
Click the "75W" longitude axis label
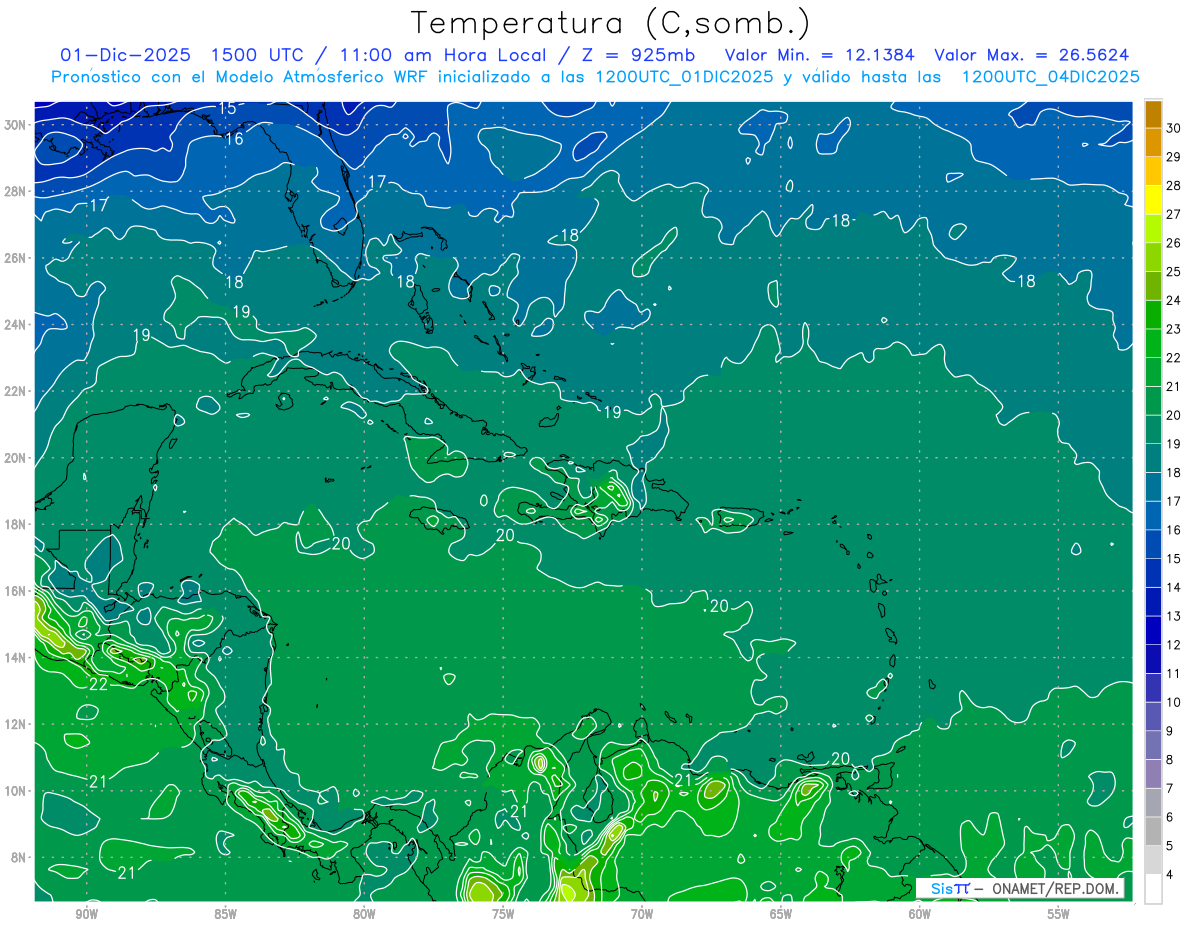coord(503,914)
